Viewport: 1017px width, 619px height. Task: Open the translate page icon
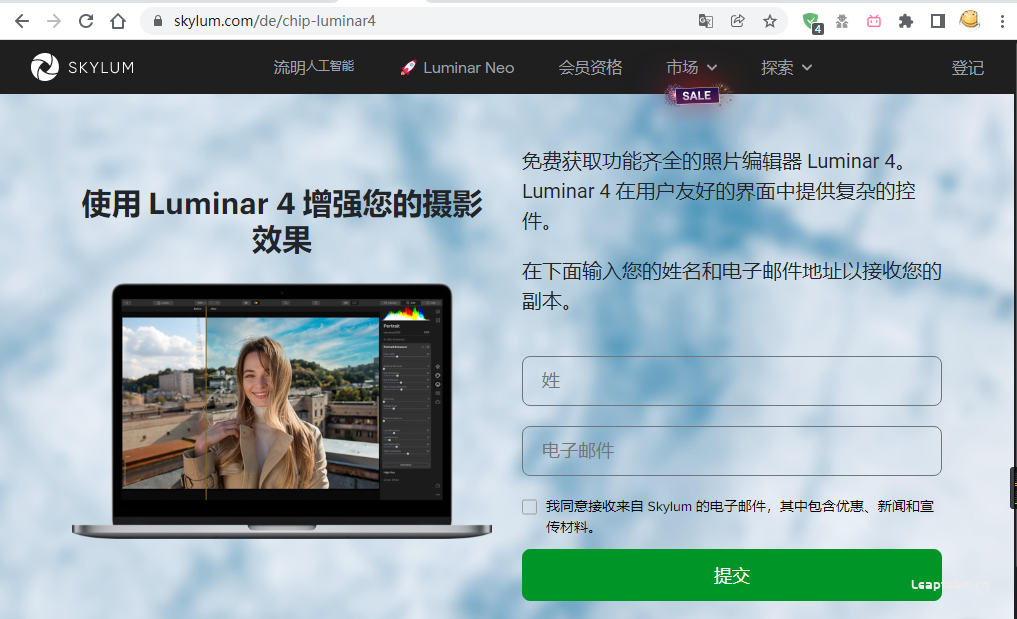(706, 21)
